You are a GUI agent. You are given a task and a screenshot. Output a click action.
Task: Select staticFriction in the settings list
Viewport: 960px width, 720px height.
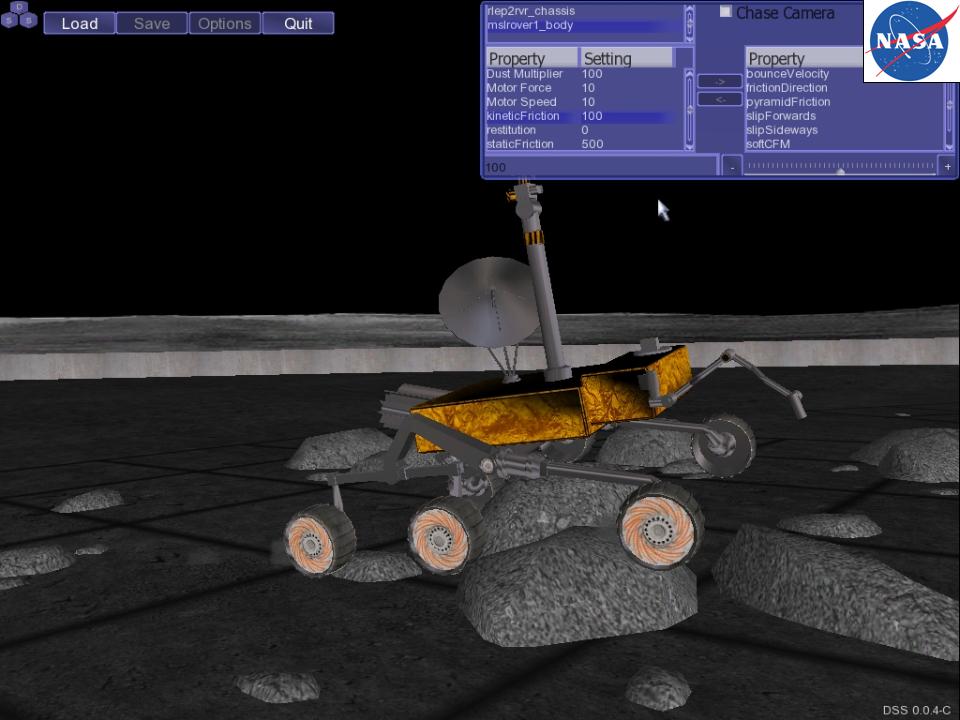point(520,144)
